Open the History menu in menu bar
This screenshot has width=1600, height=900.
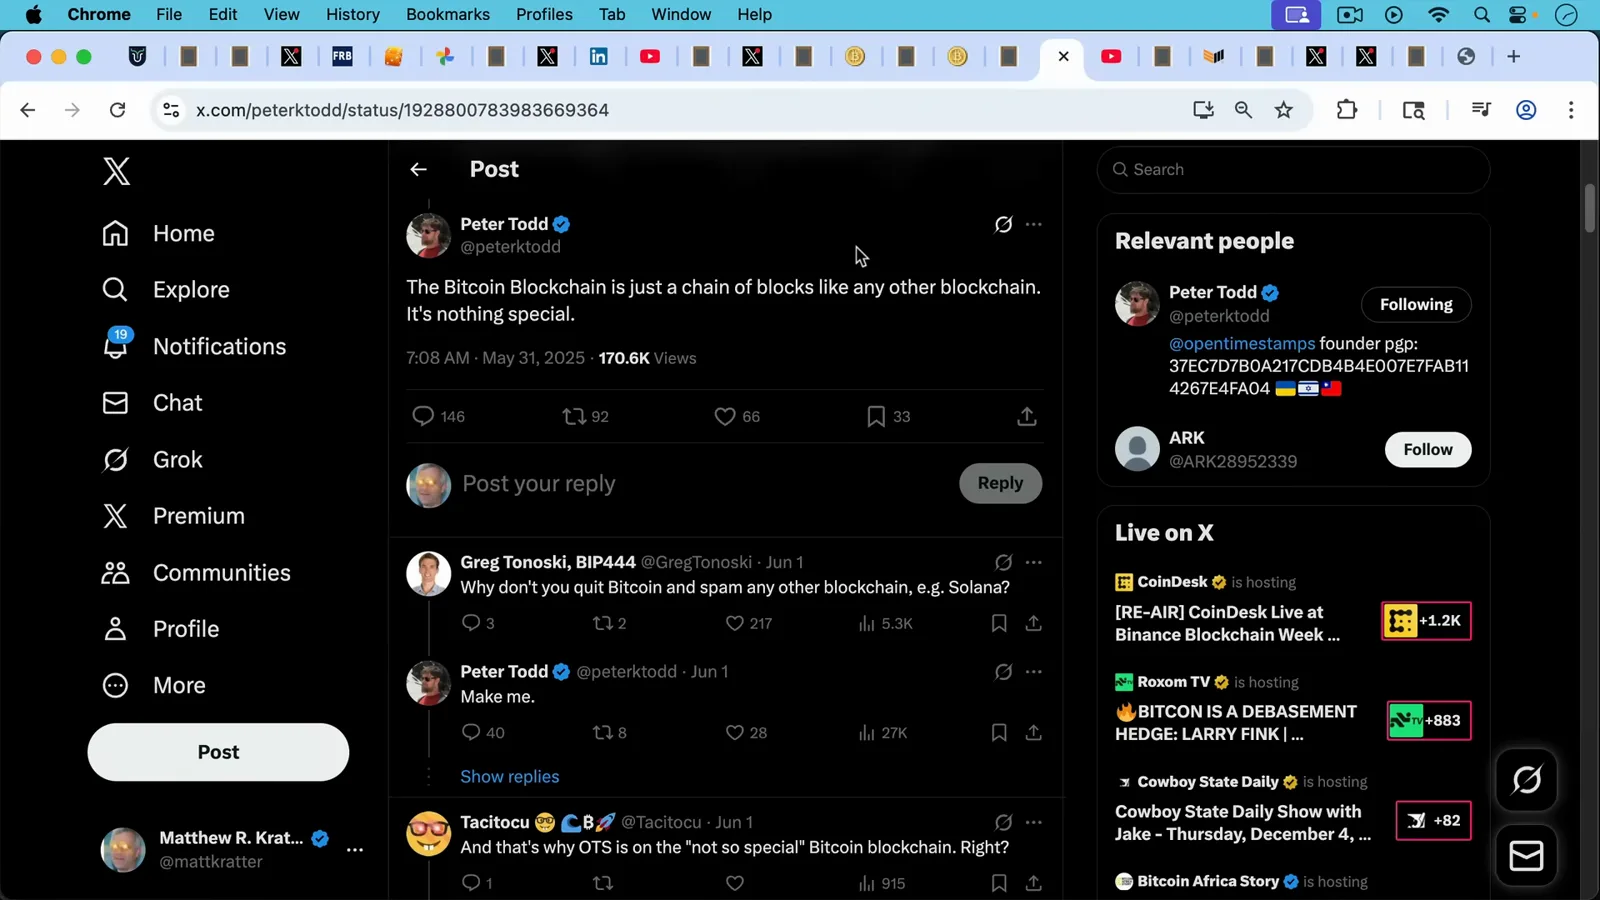click(x=353, y=14)
